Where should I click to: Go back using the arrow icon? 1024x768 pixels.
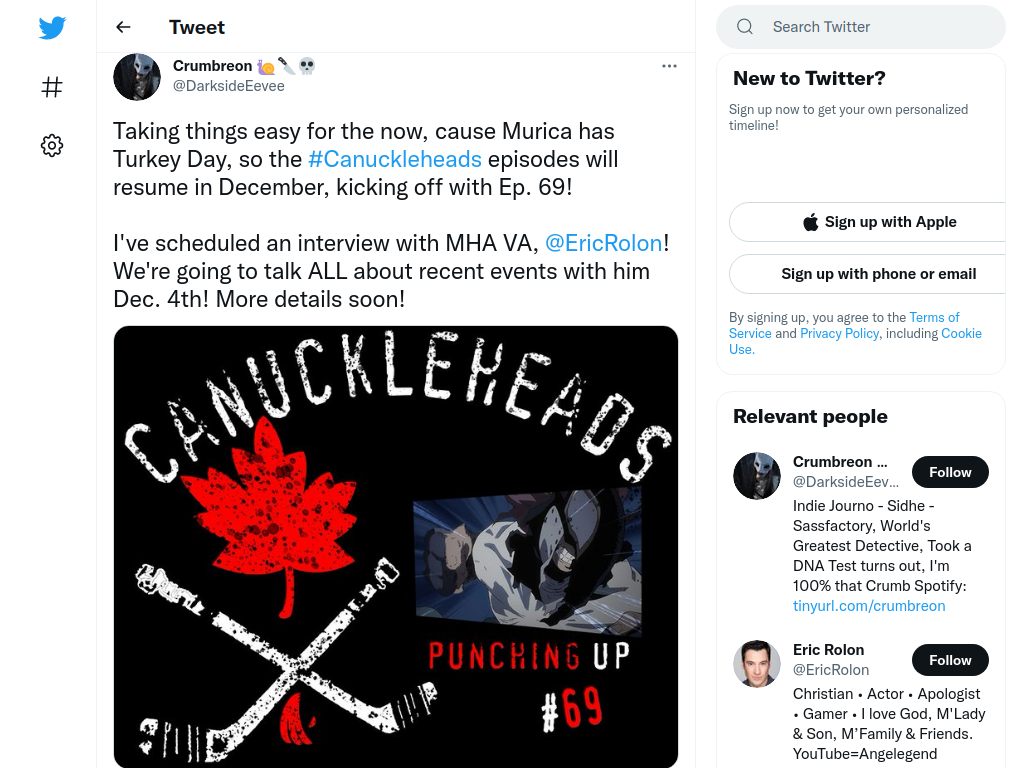[123, 27]
